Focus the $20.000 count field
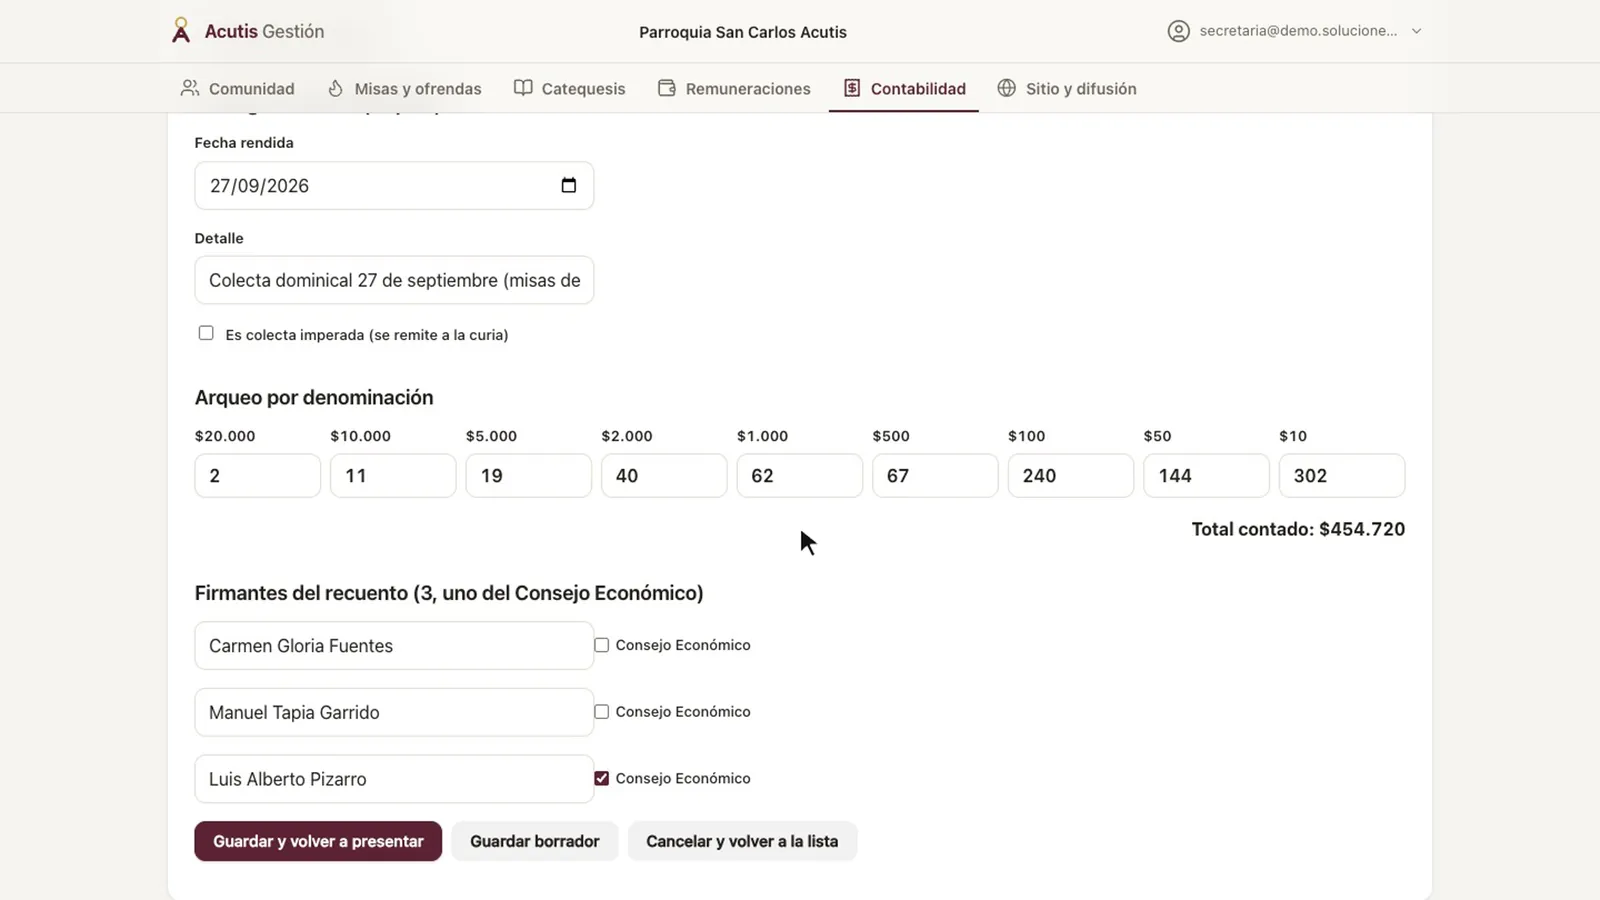 (258, 476)
